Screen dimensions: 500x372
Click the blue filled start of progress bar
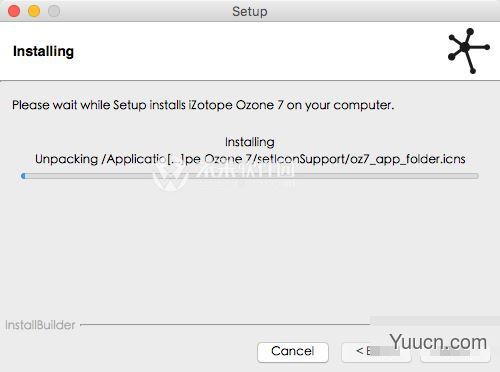point(23,176)
